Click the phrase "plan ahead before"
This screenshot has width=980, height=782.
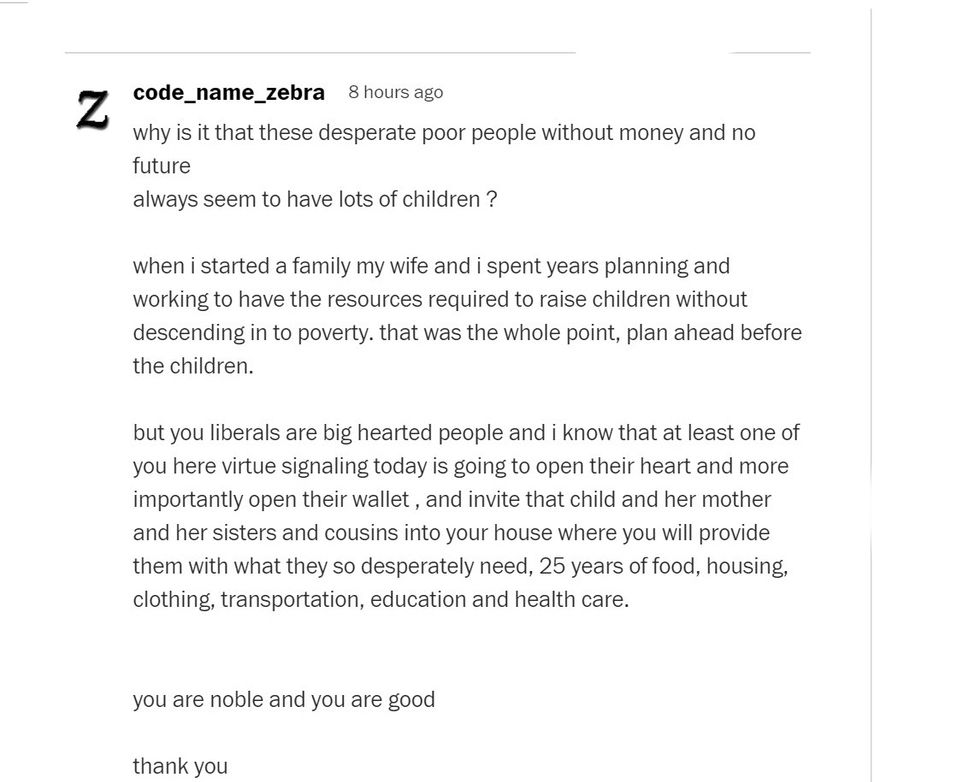tap(714, 333)
